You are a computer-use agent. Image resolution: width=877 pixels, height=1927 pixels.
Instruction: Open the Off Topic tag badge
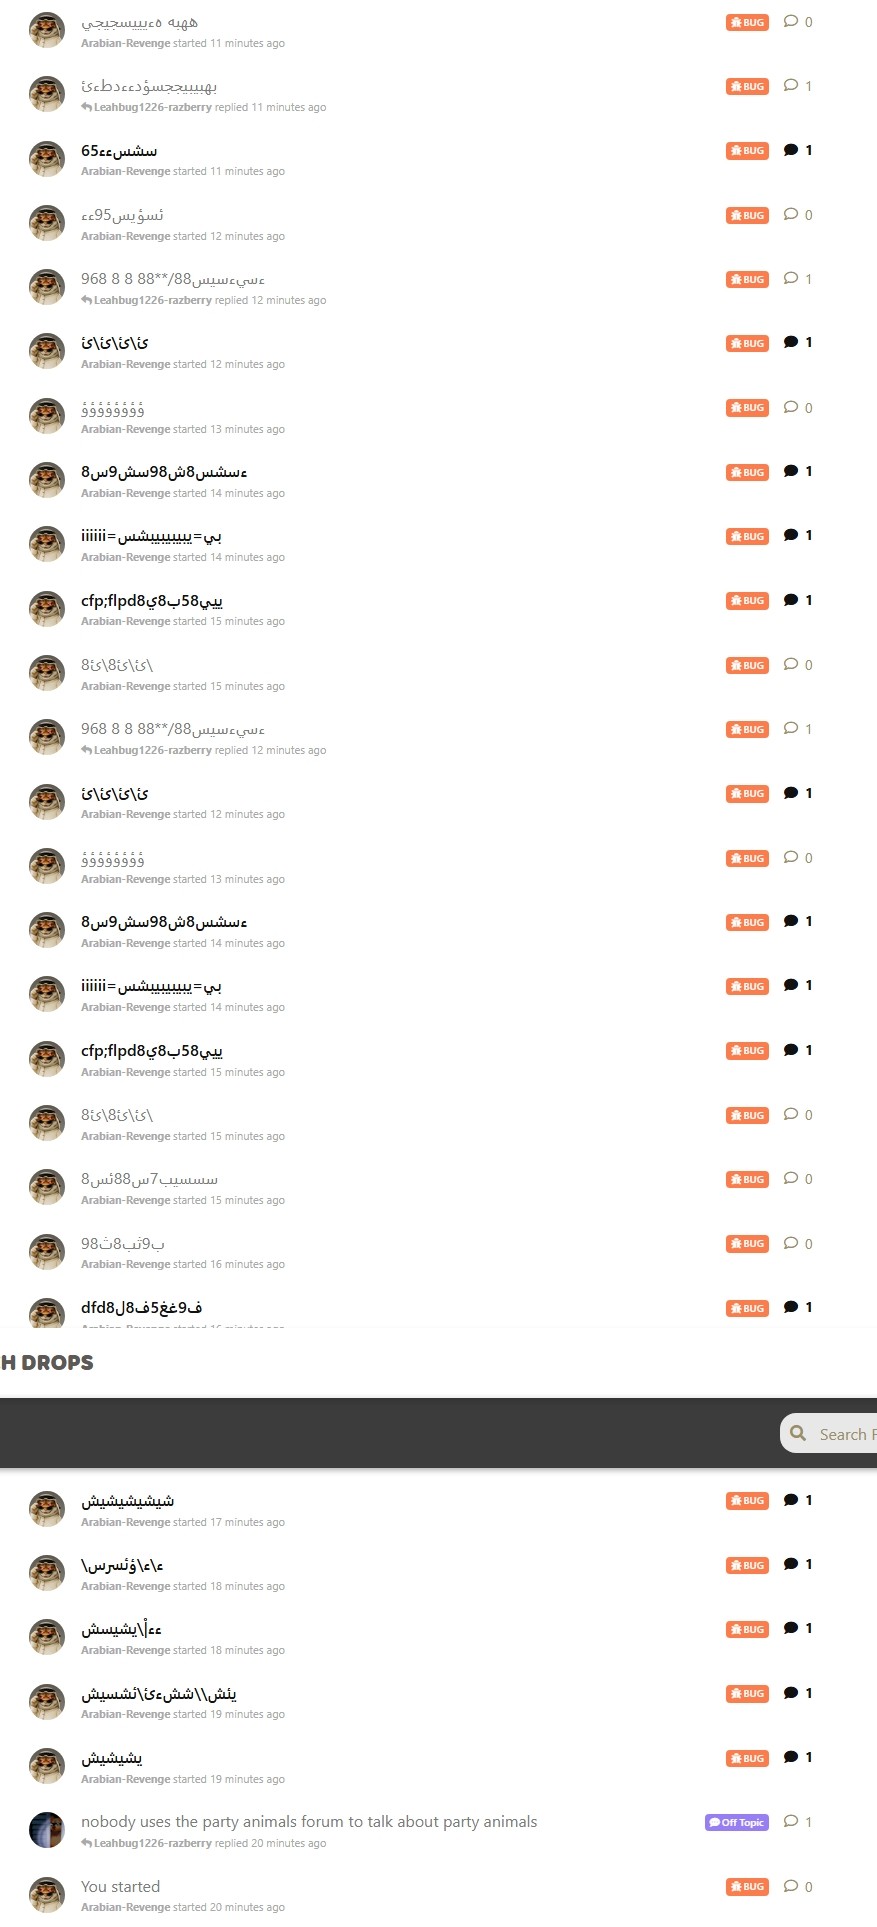[737, 1822]
